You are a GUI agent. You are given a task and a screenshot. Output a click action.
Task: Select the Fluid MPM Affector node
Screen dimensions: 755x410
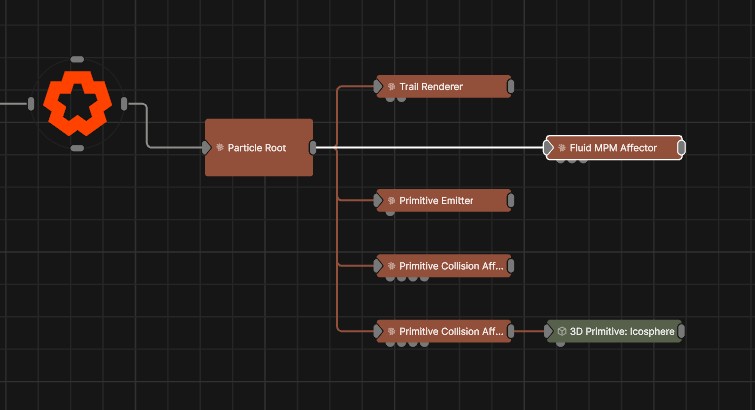(x=614, y=148)
